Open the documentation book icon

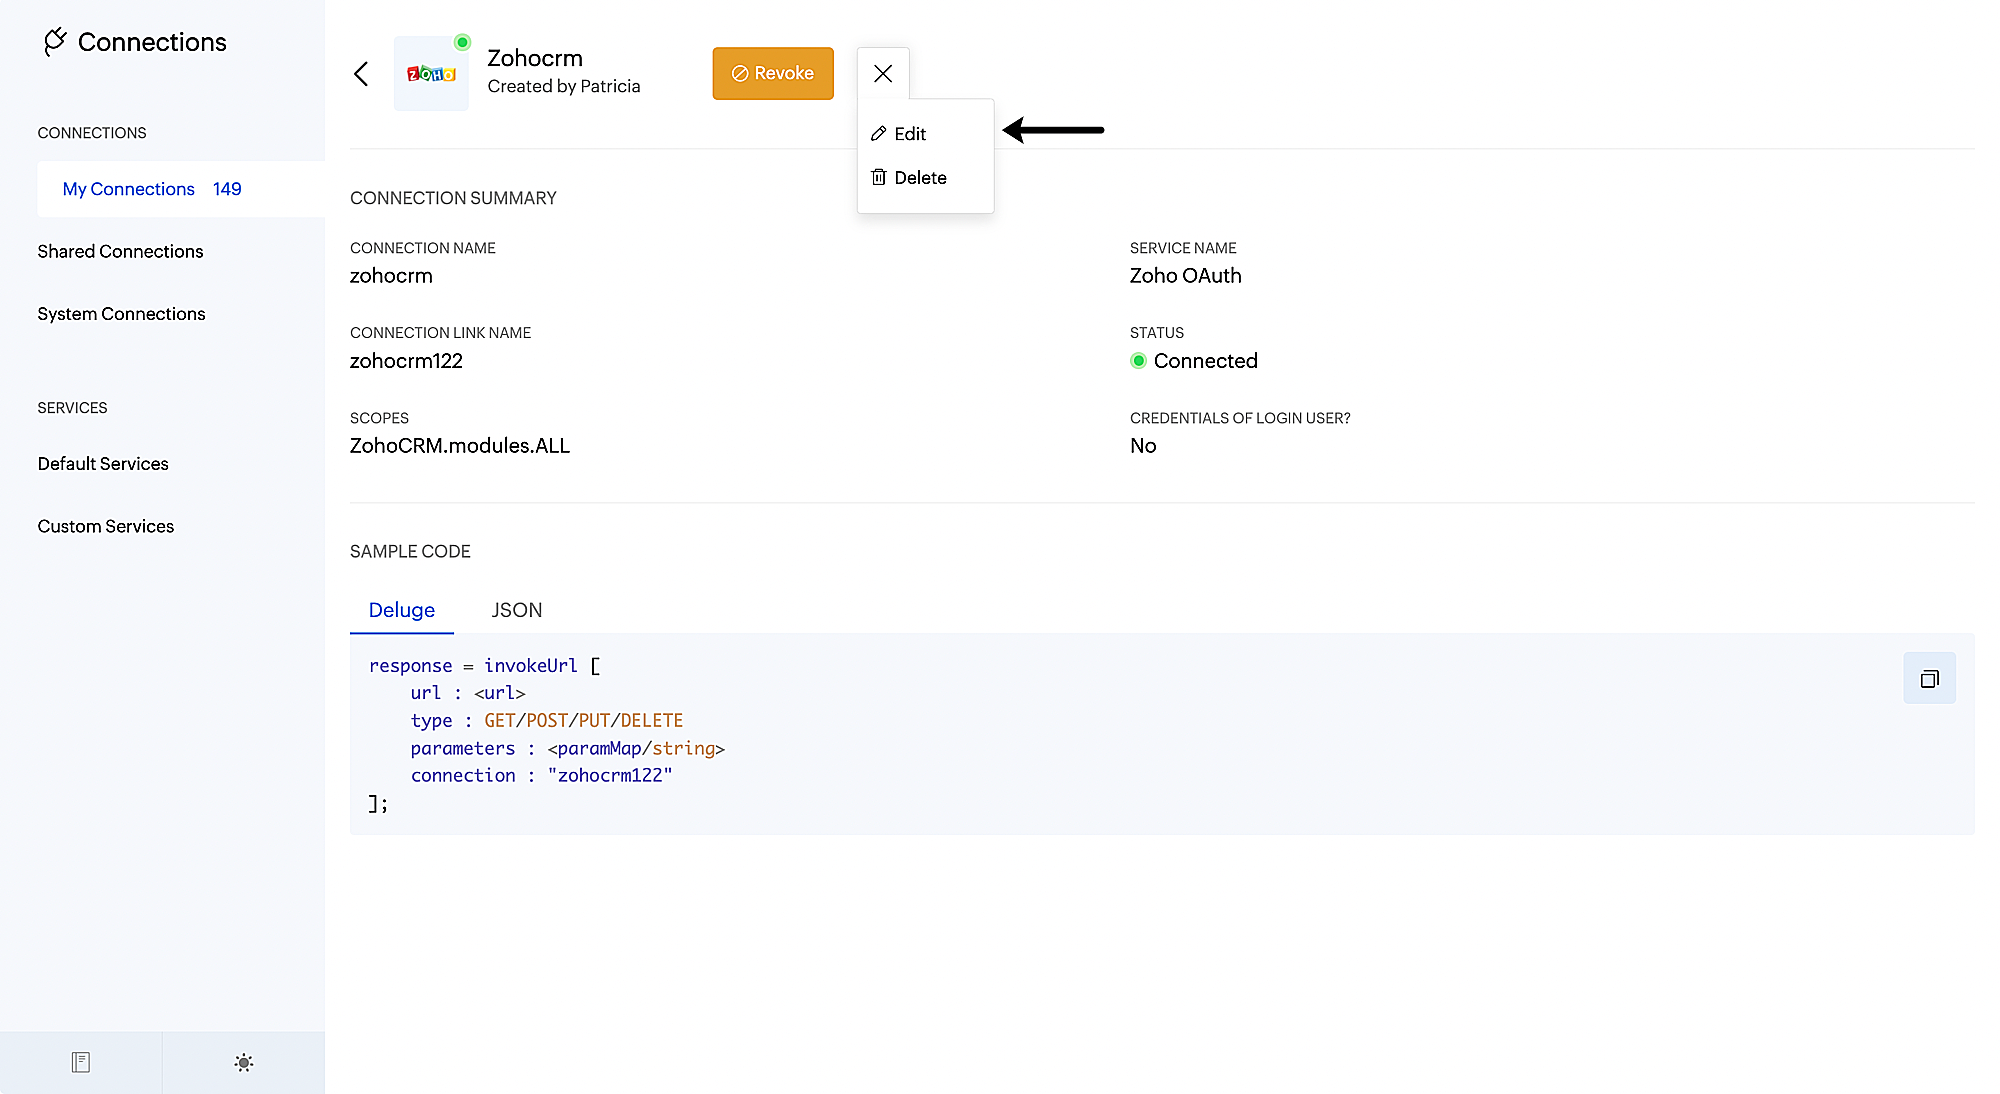81,1062
